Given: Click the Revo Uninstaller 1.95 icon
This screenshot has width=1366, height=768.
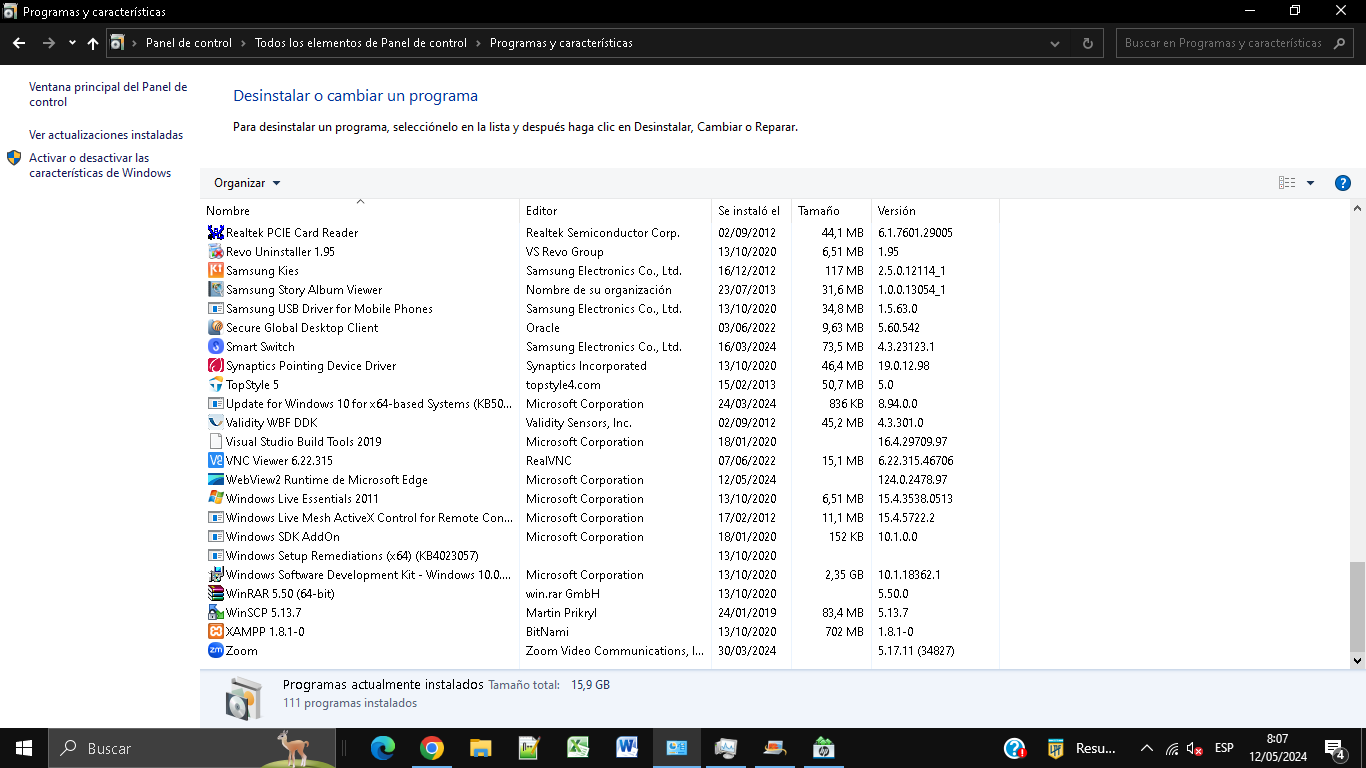Looking at the screenshot, I should click(215, 252).
